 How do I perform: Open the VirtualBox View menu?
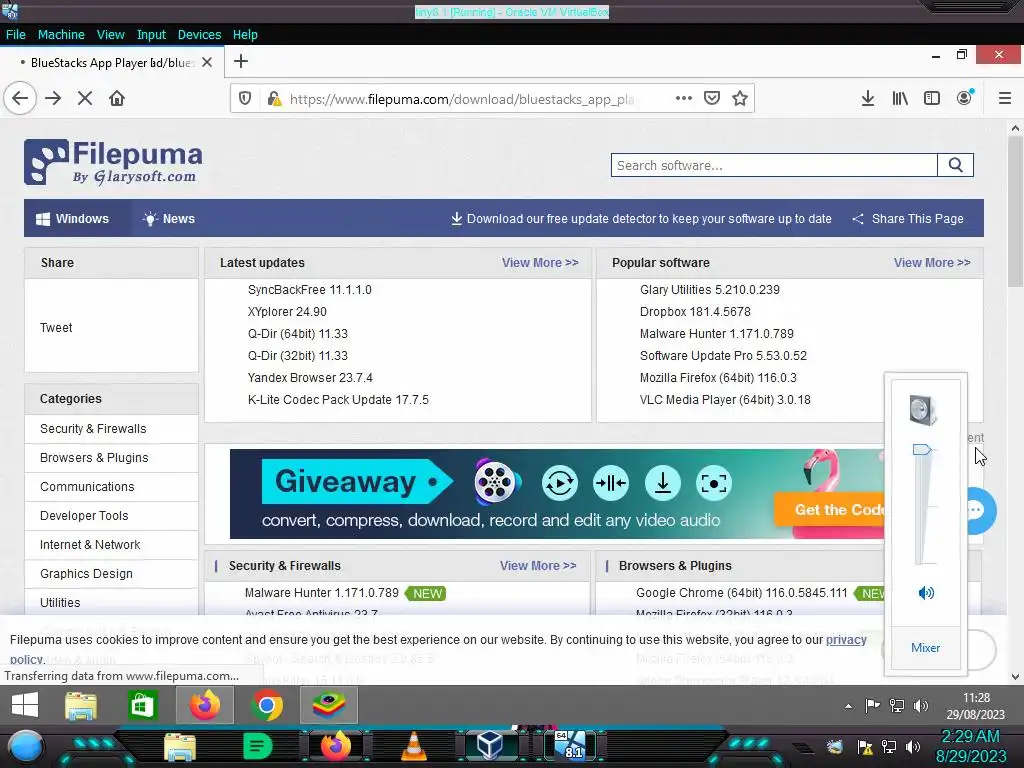tap(110, 35)
